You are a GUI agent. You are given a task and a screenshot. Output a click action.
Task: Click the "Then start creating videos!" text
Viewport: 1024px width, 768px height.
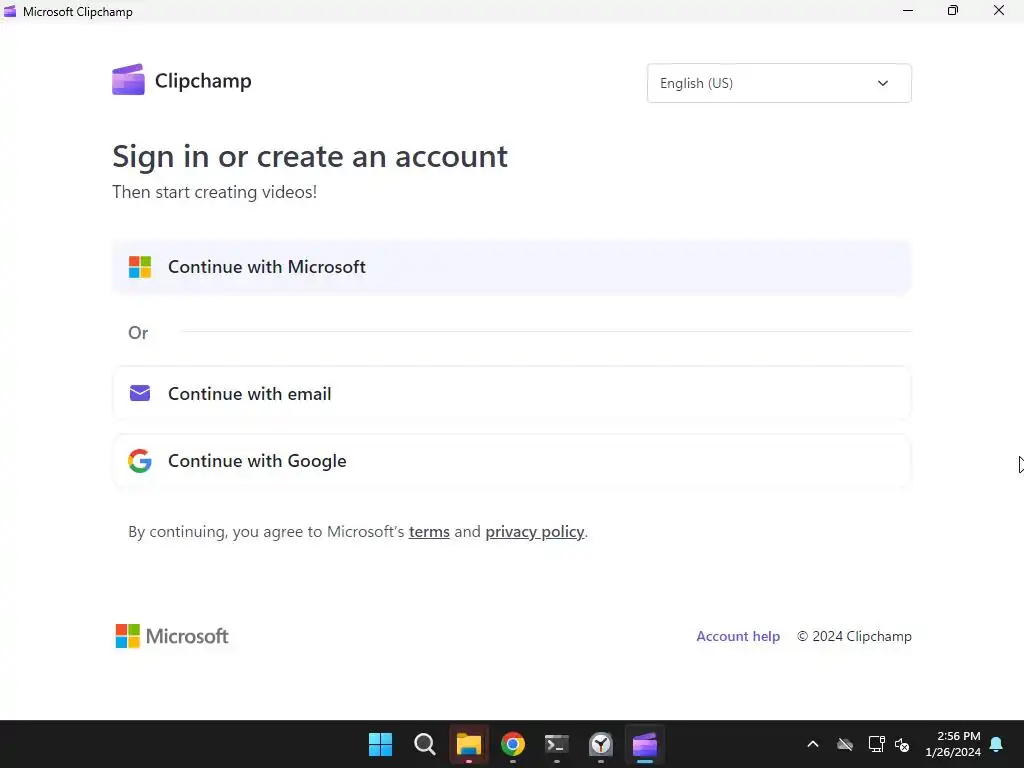(x=214, y=192)
